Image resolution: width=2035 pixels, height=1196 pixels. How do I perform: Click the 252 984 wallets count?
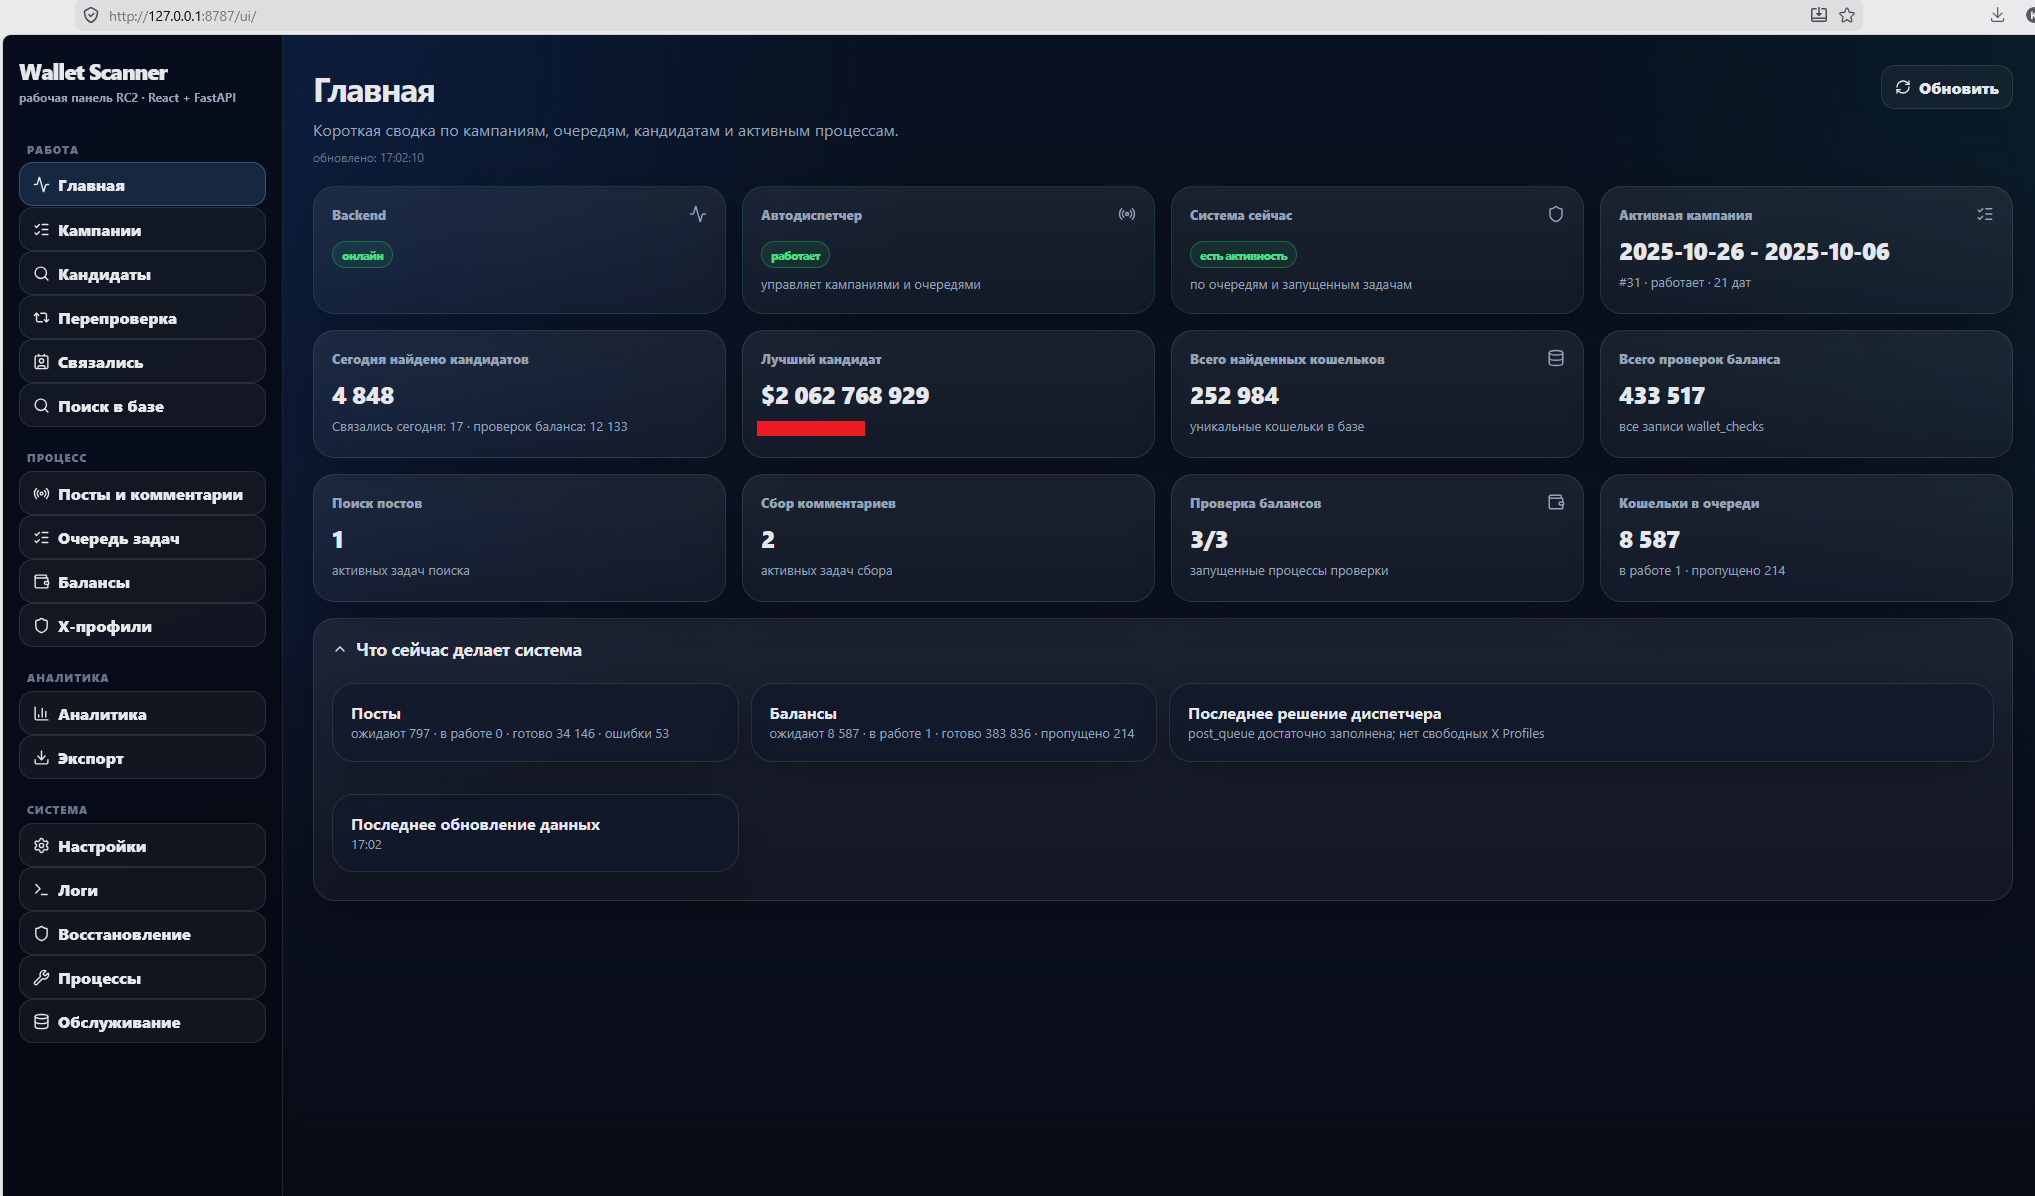1234,396
